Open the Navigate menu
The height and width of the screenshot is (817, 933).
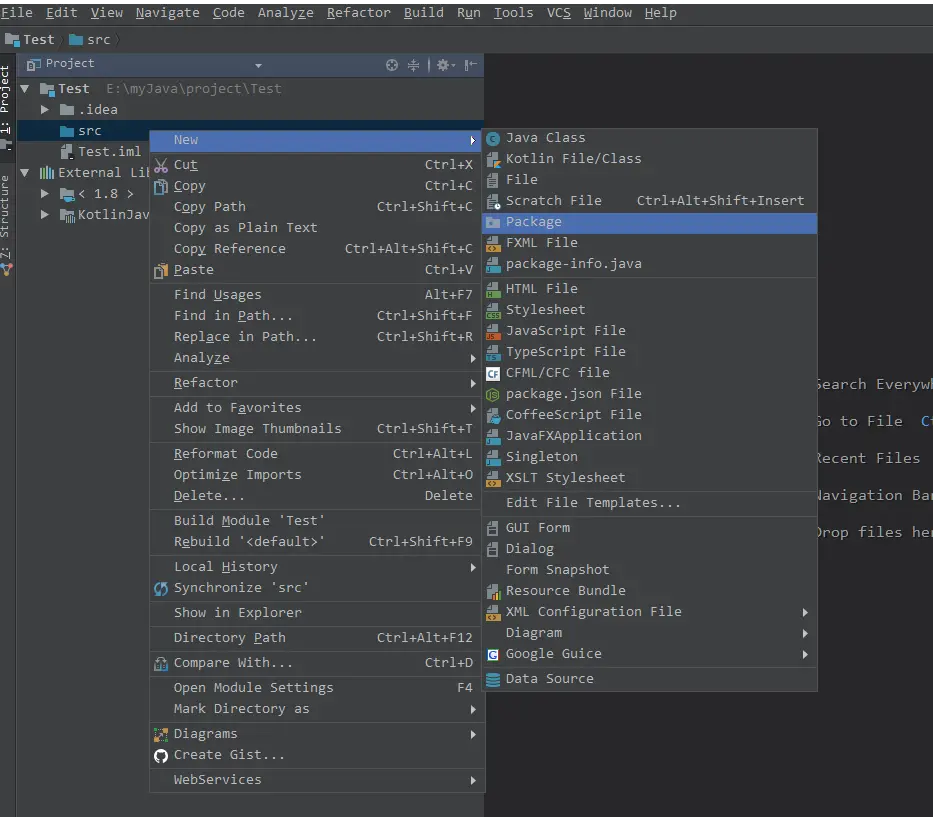(167, 12)
